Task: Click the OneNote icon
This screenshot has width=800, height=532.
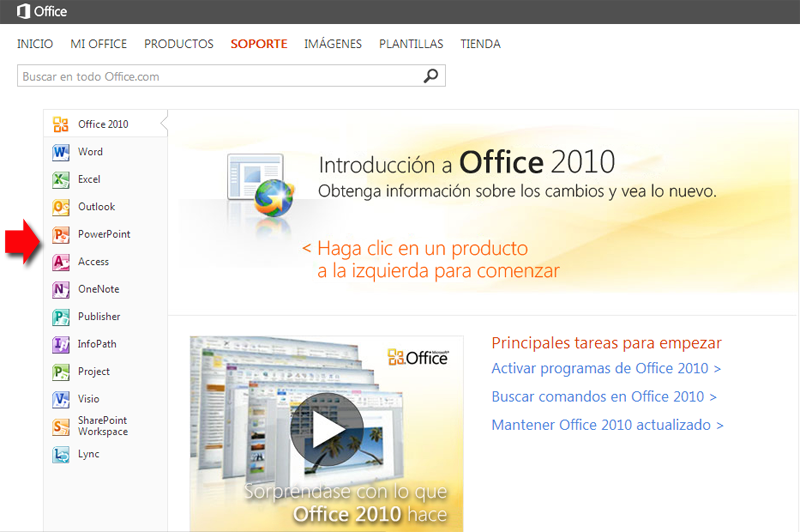Action: click(61, 290)
